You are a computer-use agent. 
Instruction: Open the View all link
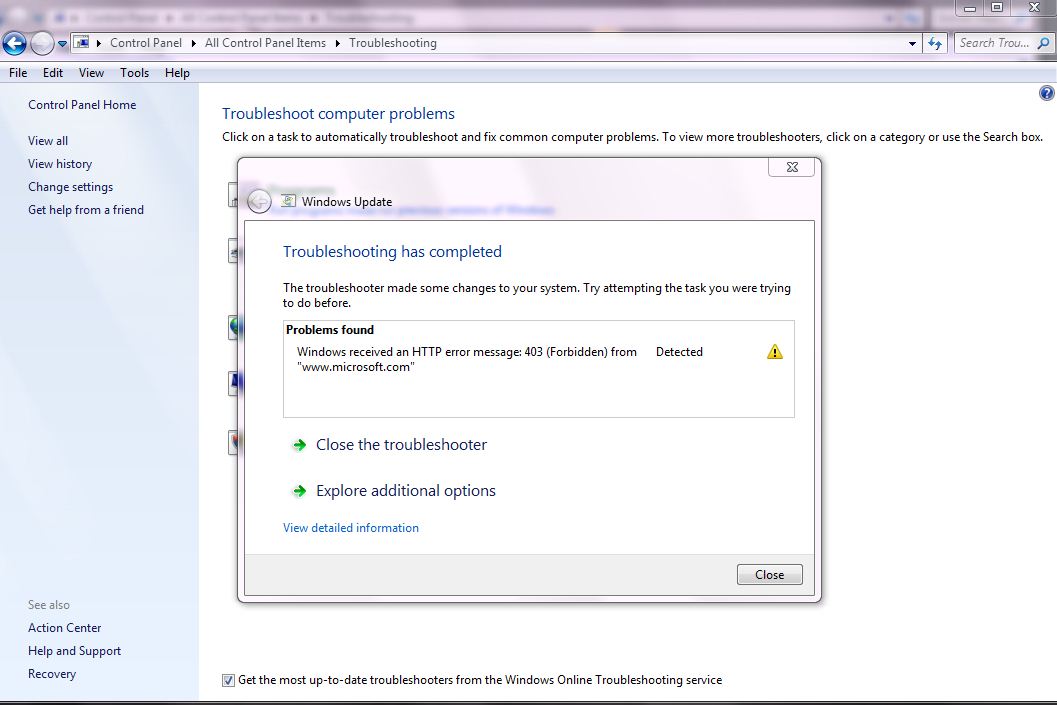48,141
